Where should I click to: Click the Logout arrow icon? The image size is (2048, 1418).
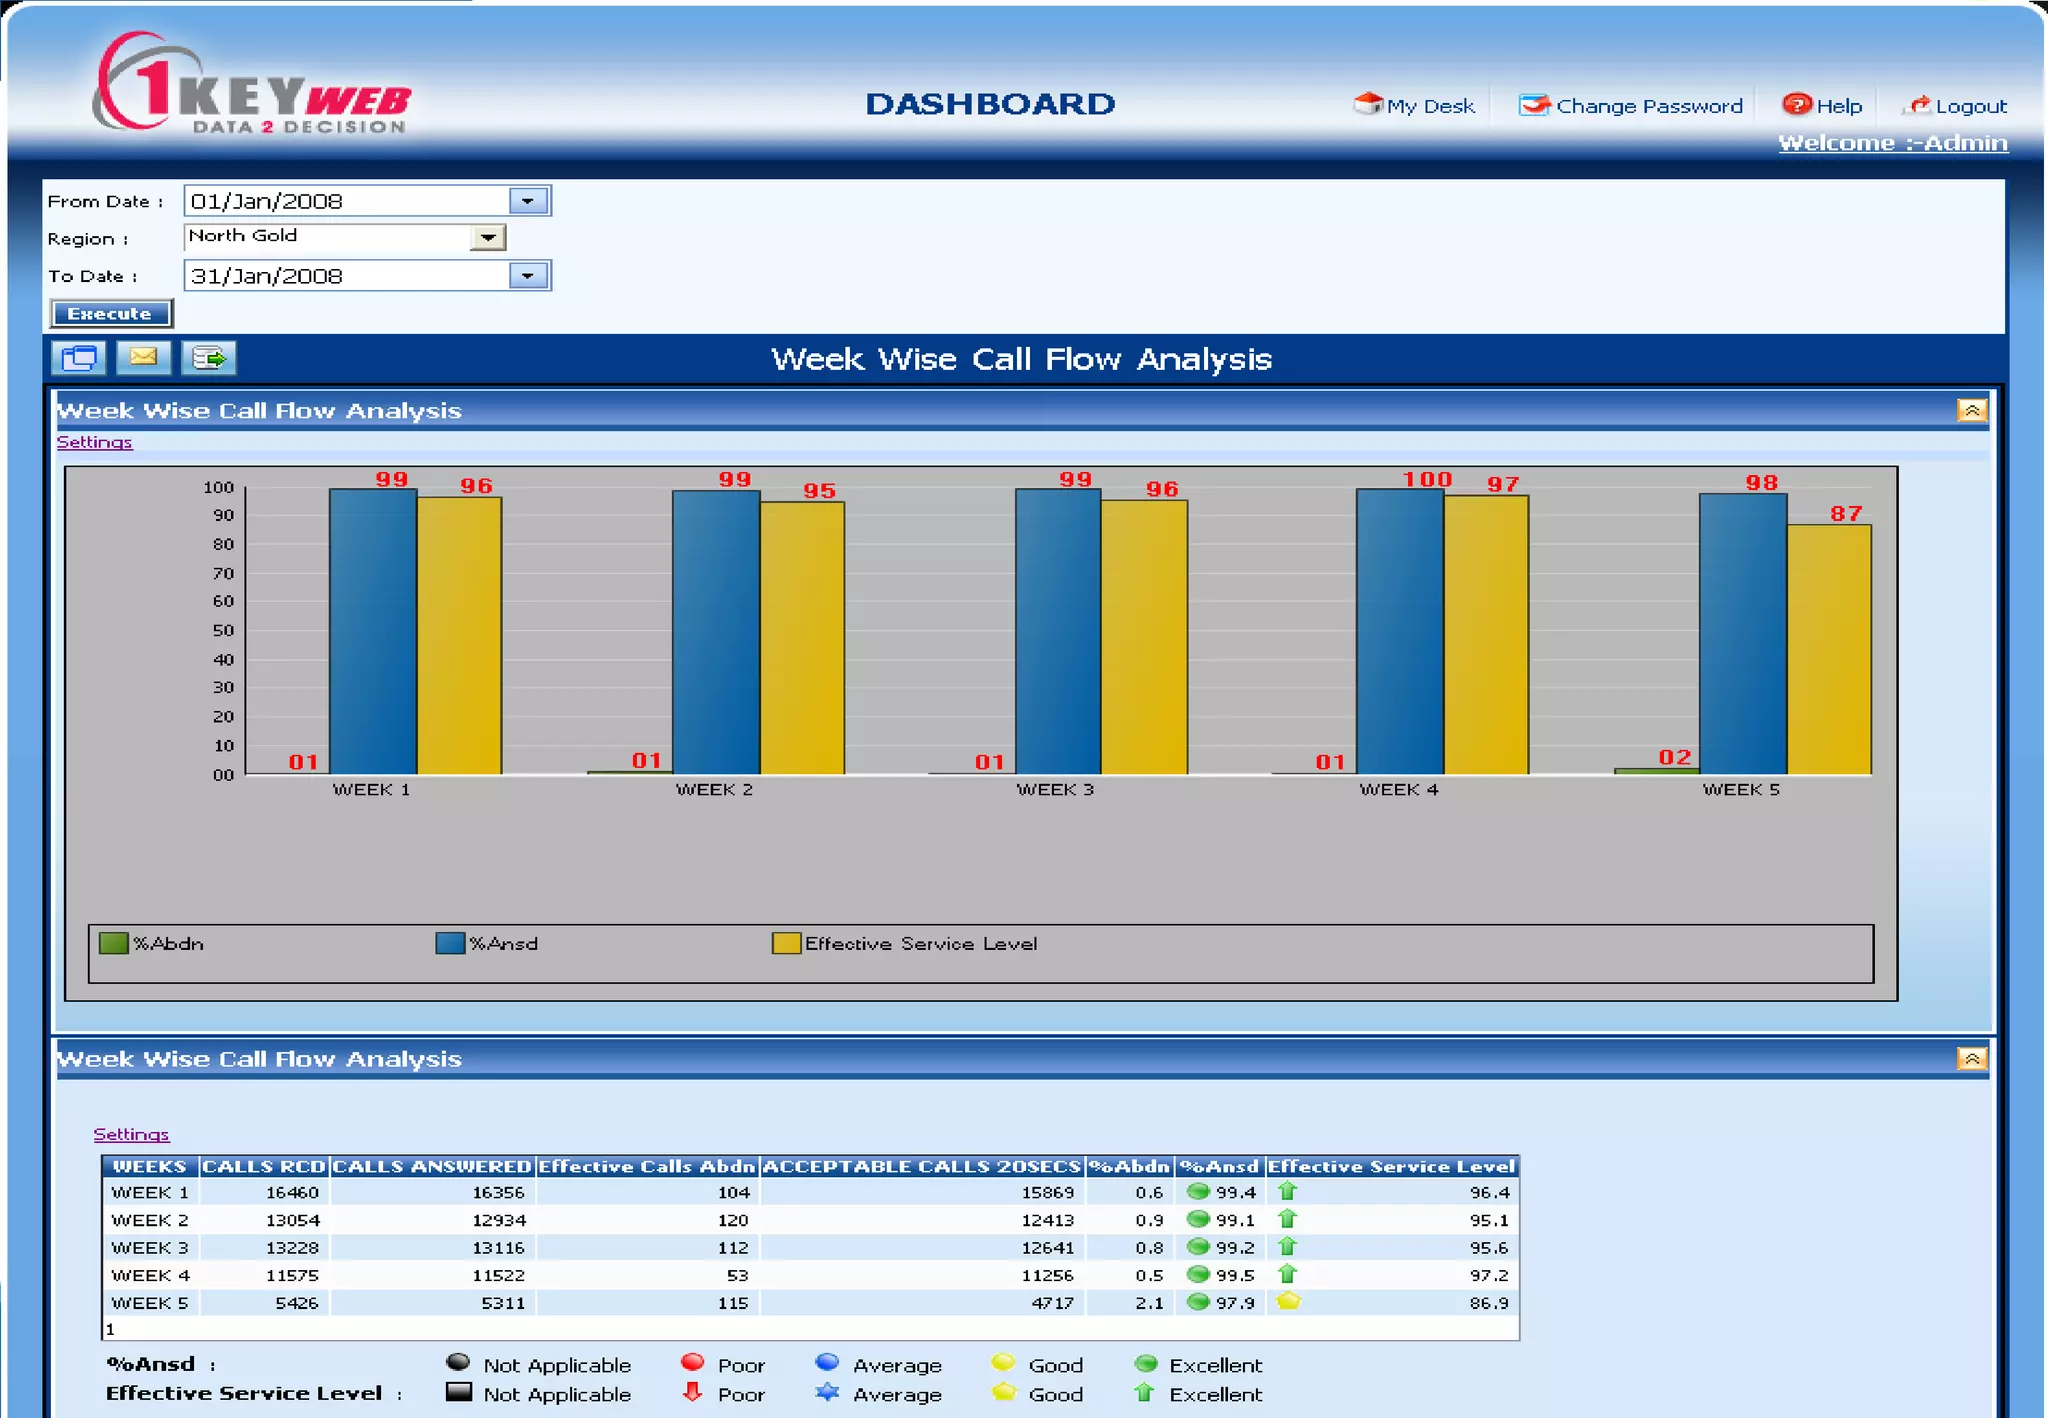coord(1918,104)
